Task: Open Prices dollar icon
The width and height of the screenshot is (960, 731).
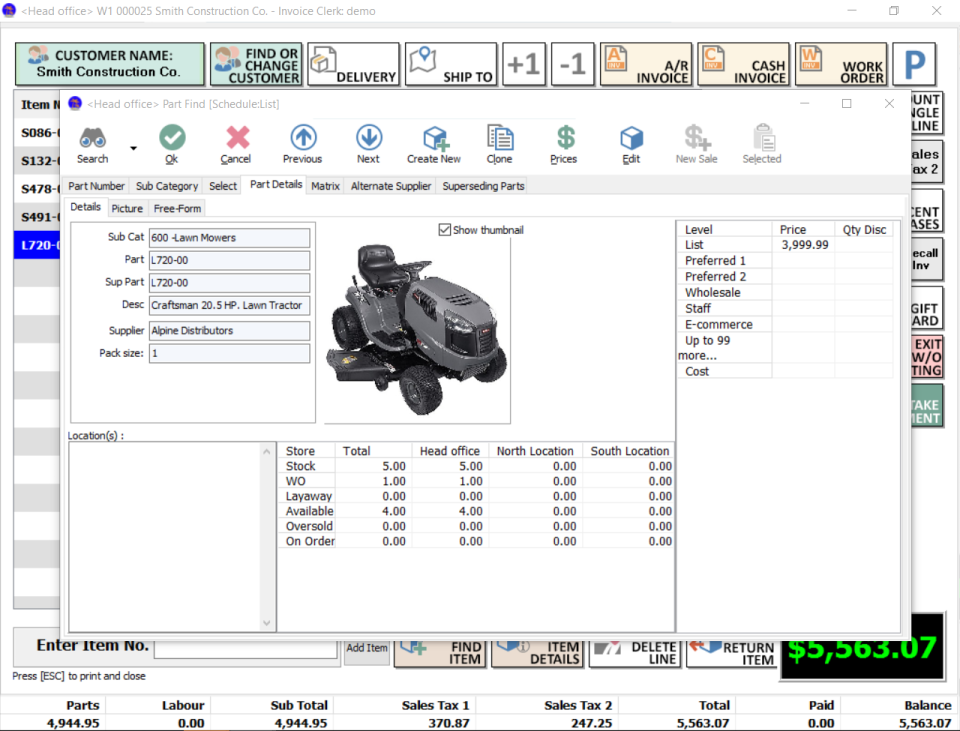Action: (x=565, y=138)
